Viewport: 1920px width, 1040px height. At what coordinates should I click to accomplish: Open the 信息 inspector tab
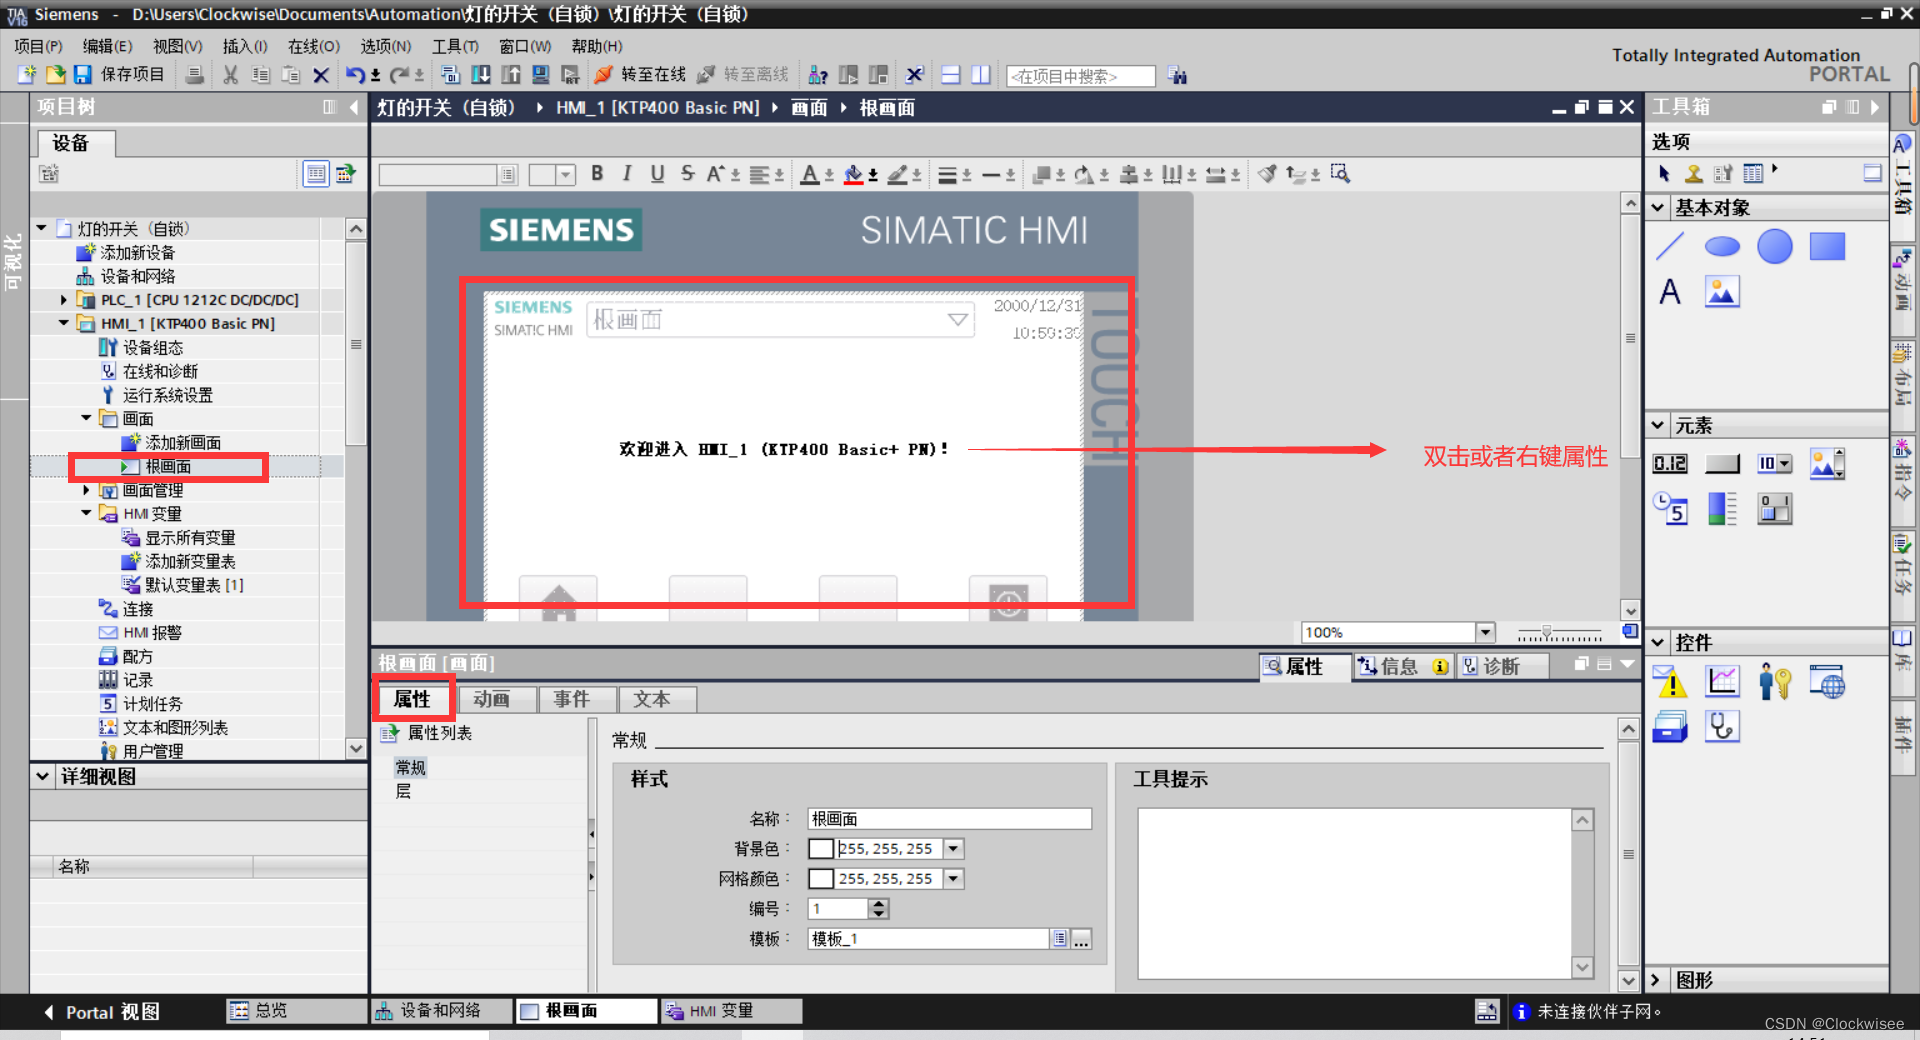click(1404, 666)
